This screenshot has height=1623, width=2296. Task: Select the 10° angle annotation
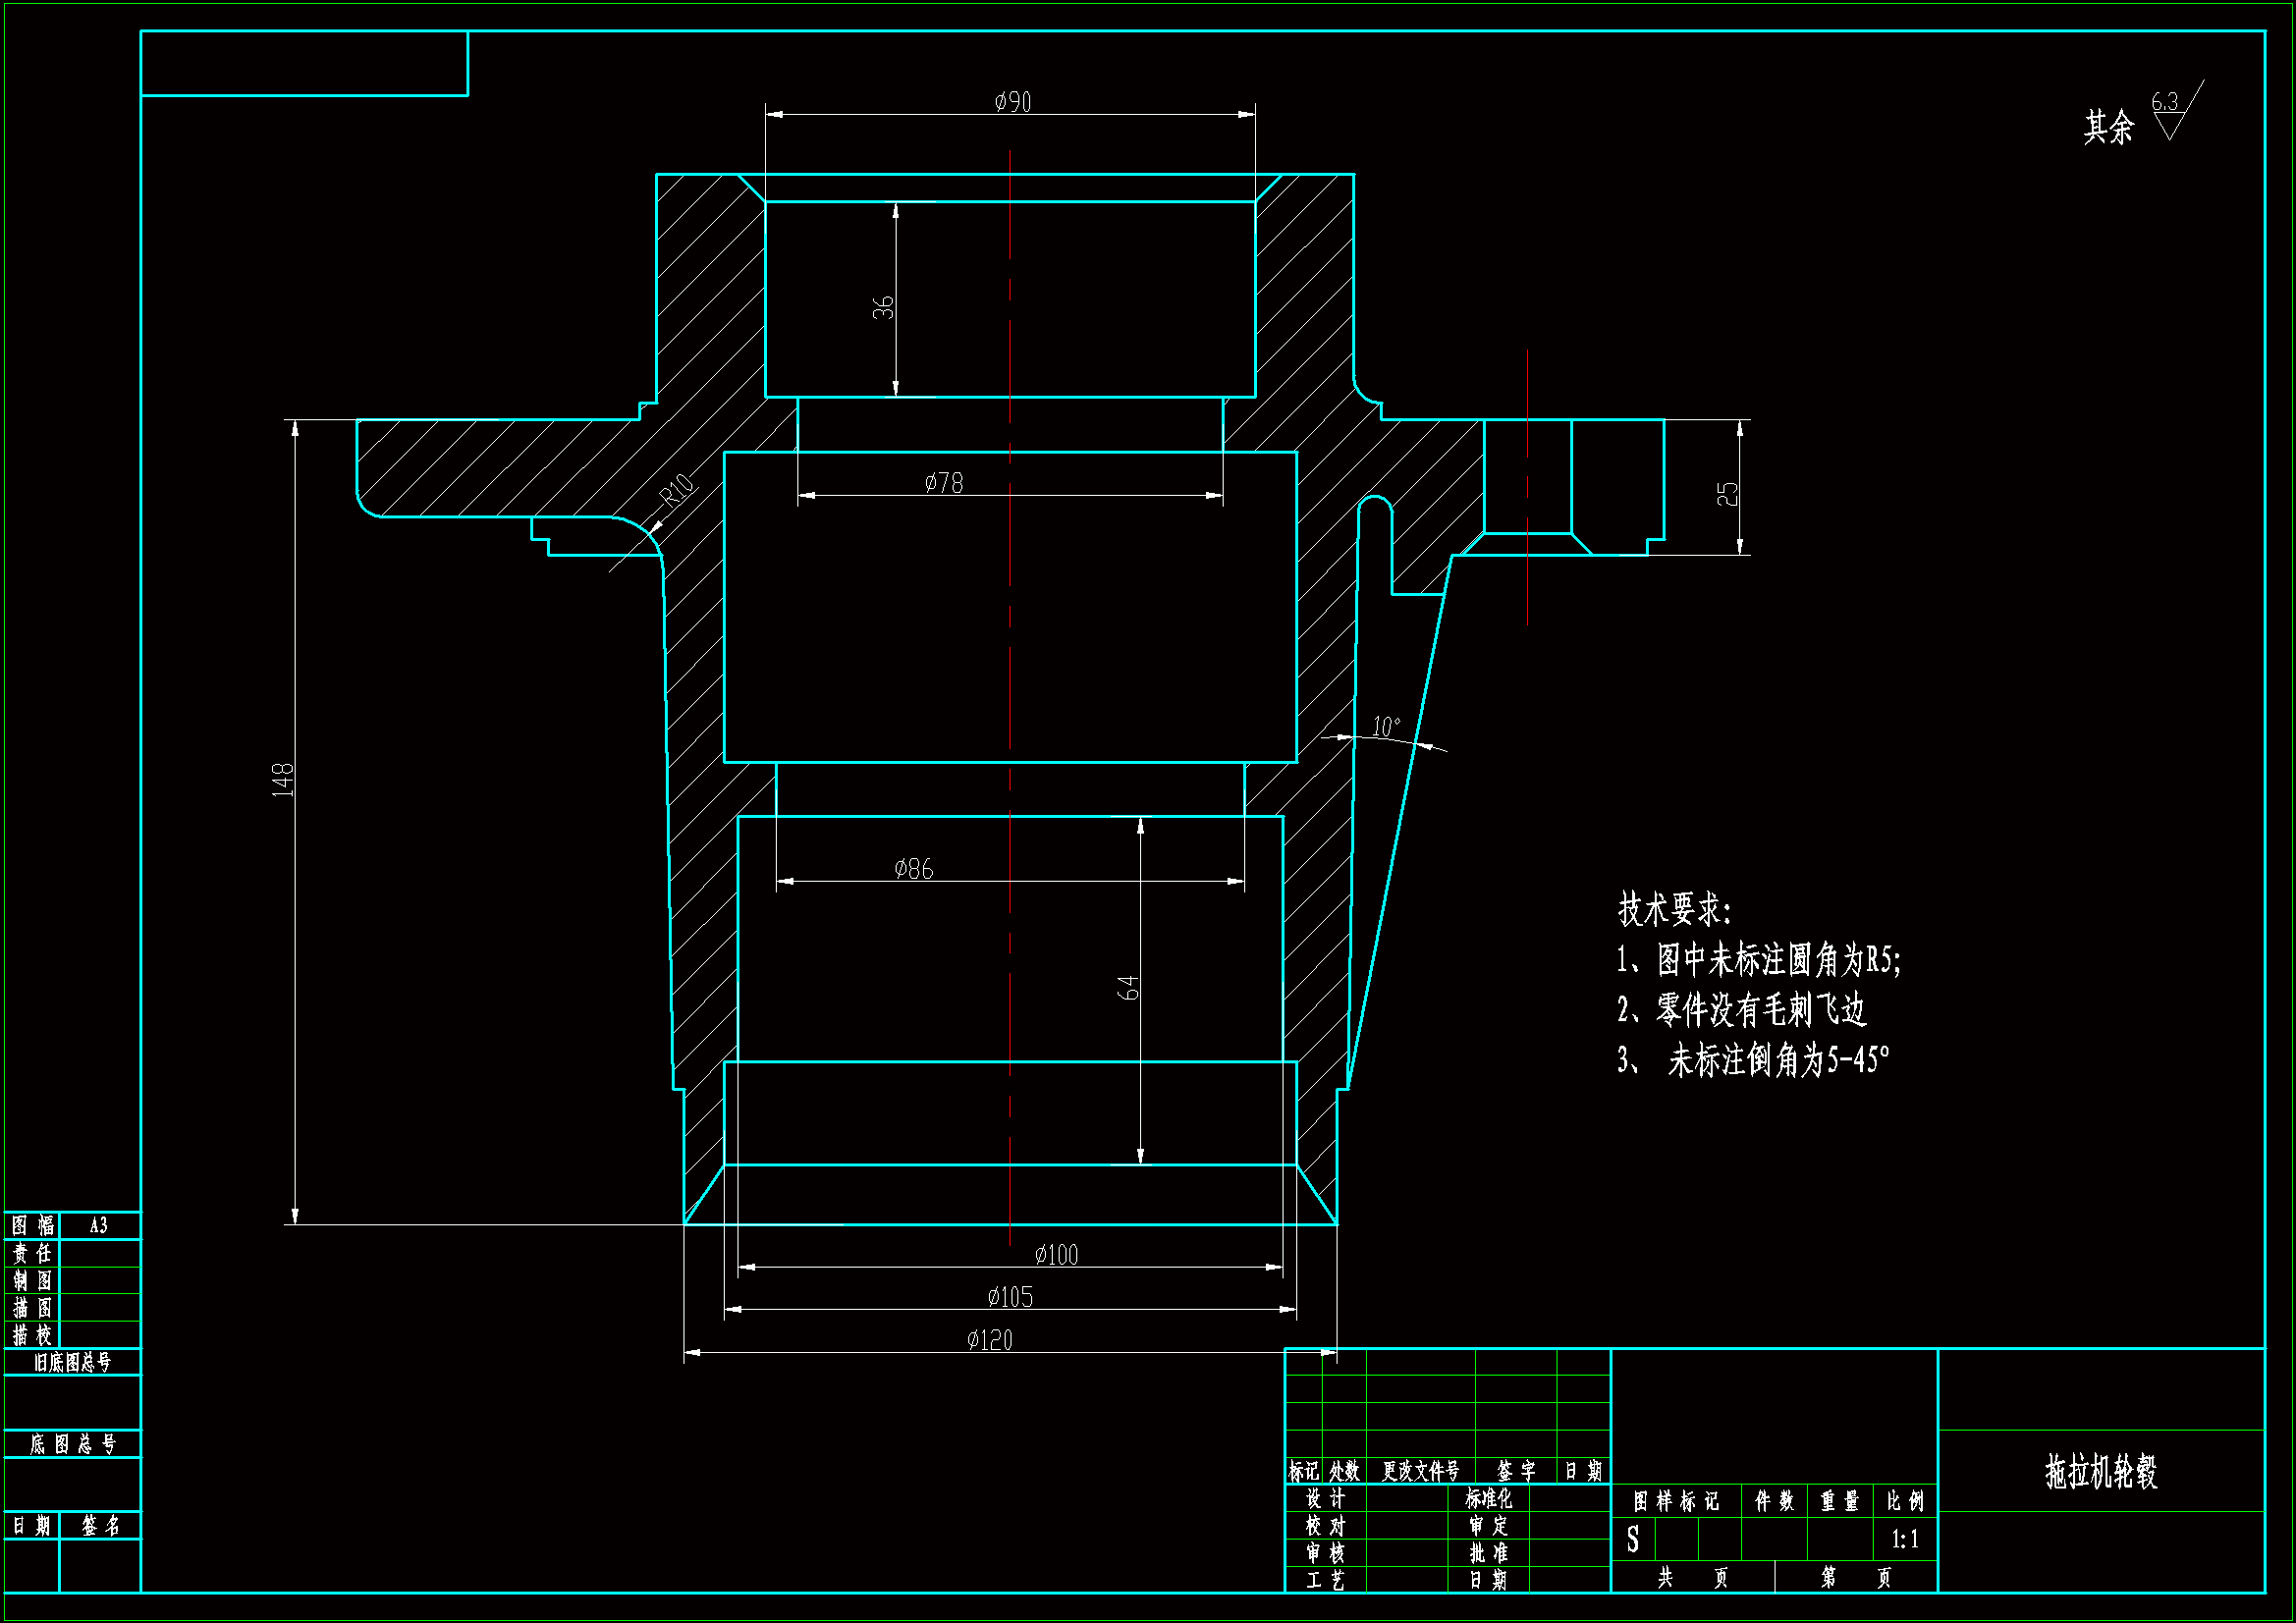[x=1385, y=727]
